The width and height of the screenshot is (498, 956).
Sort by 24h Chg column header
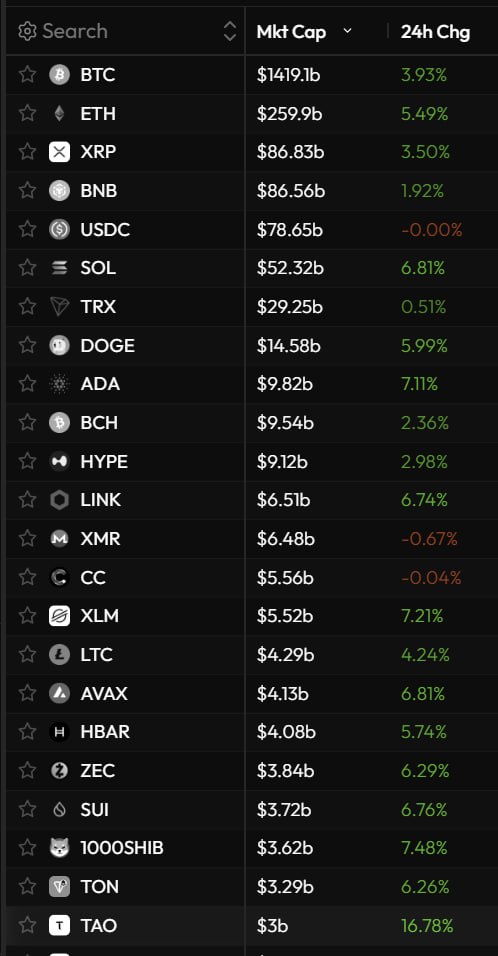pyautogui.click(x=435, y=32)
